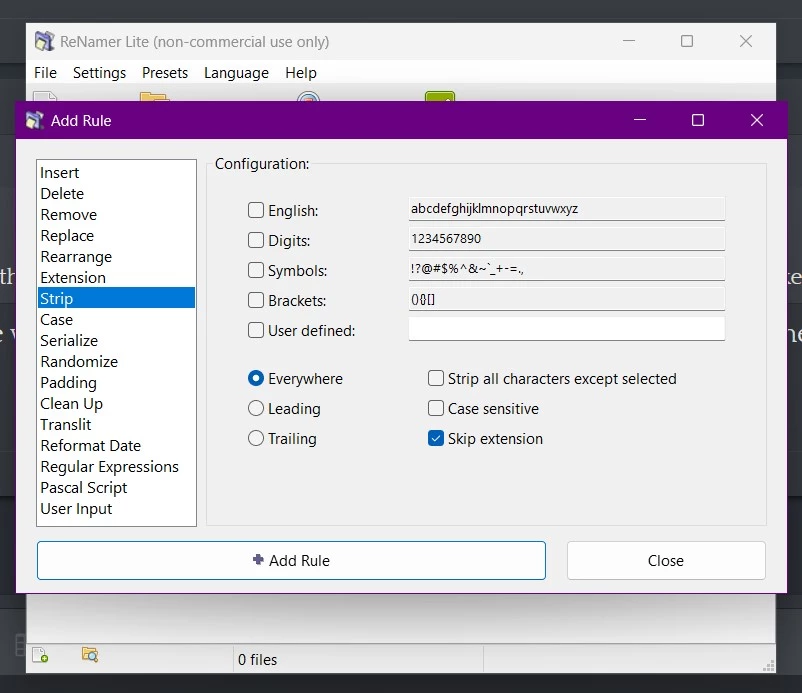Viewport: 802px width, 693px height.
Task: Click the Add Rule dialog title icon
Action: coord(35,120)
